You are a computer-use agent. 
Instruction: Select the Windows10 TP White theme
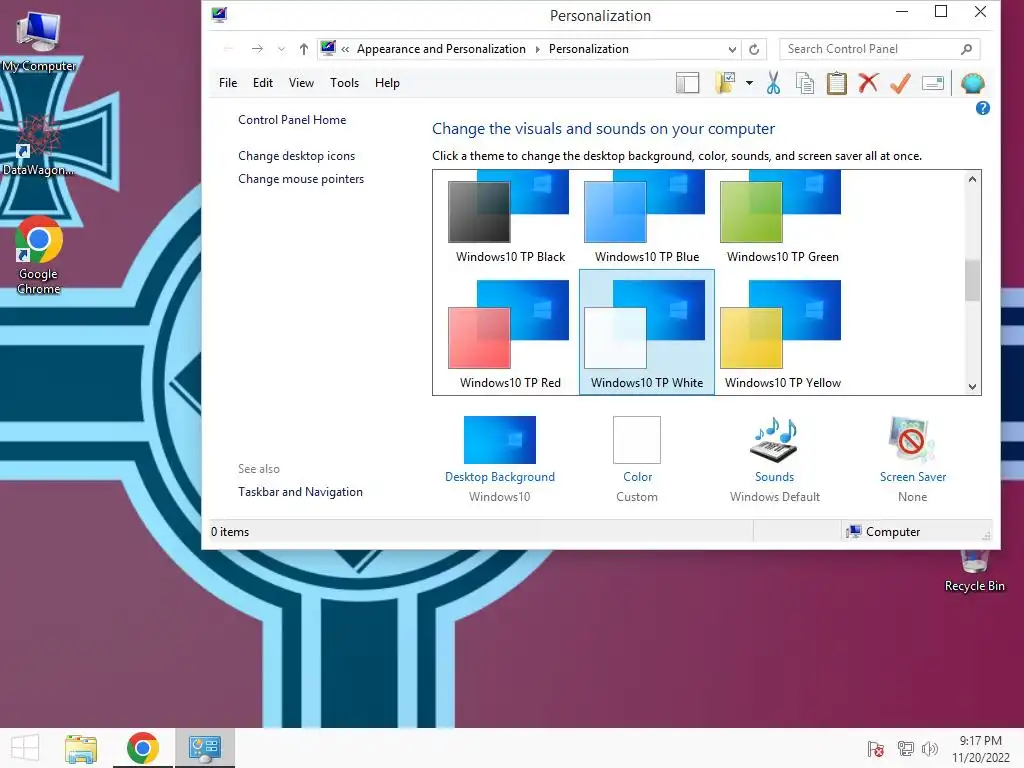(647, 334)
